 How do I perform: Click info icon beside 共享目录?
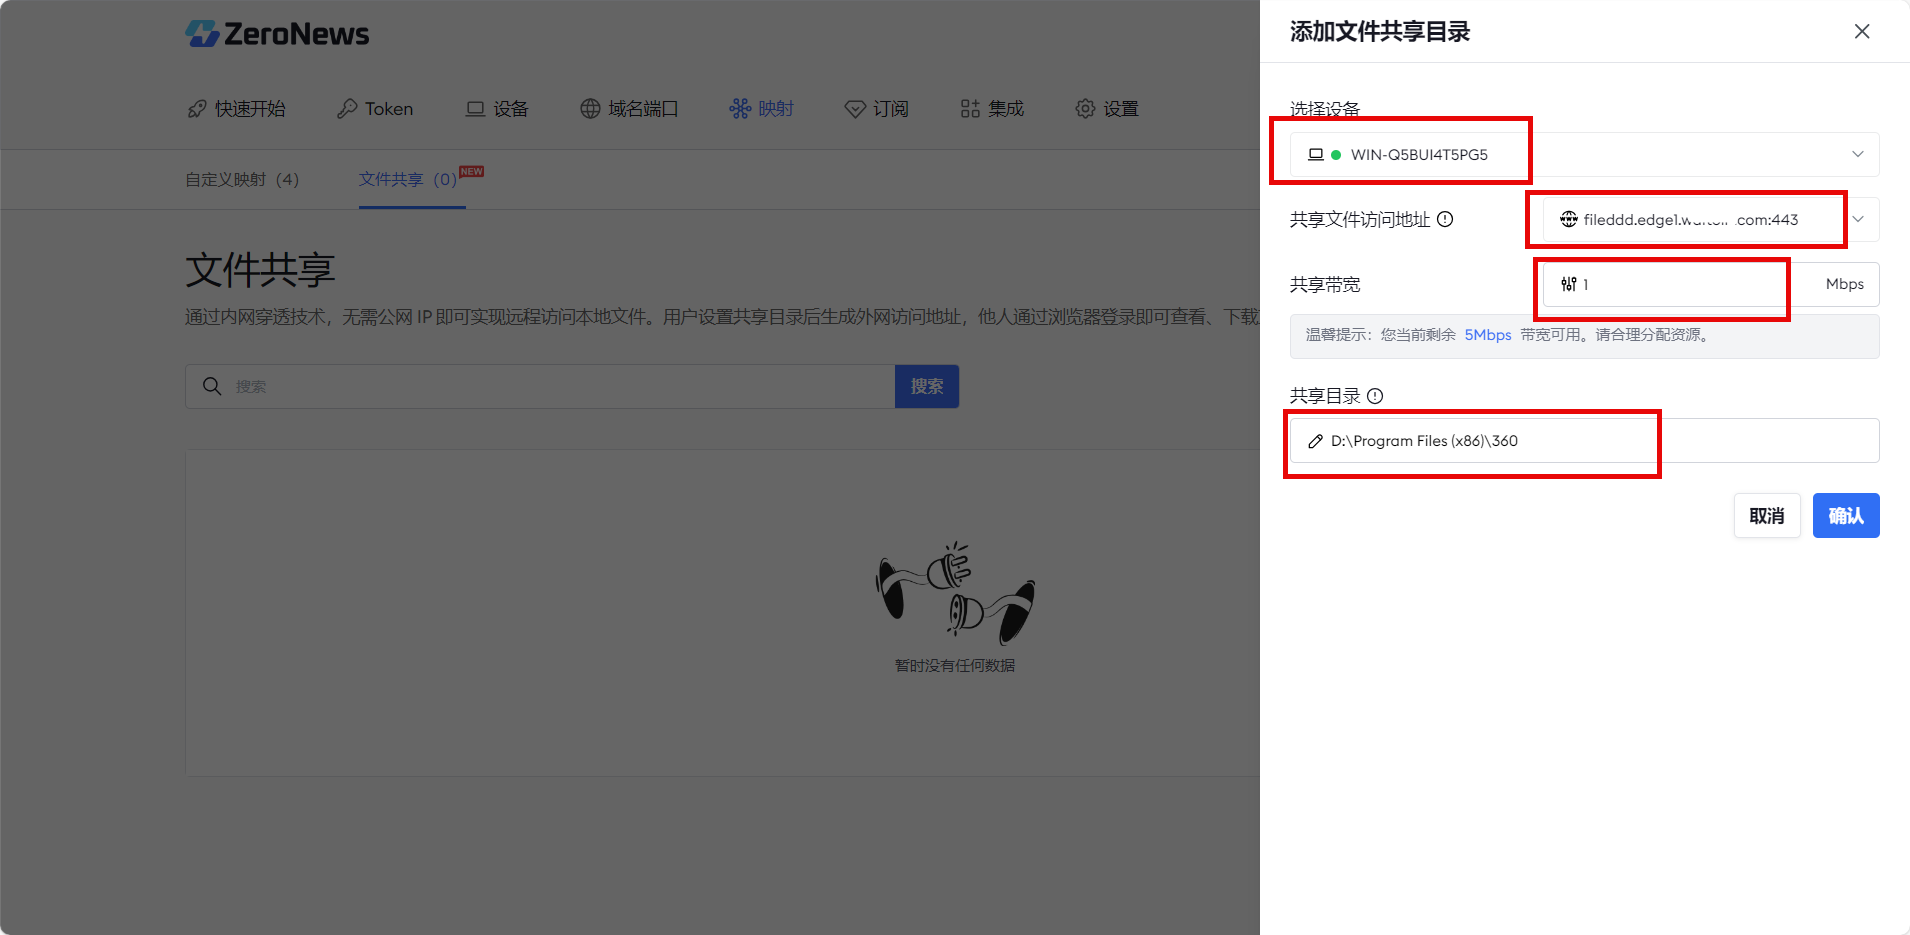coord(1375,396)
